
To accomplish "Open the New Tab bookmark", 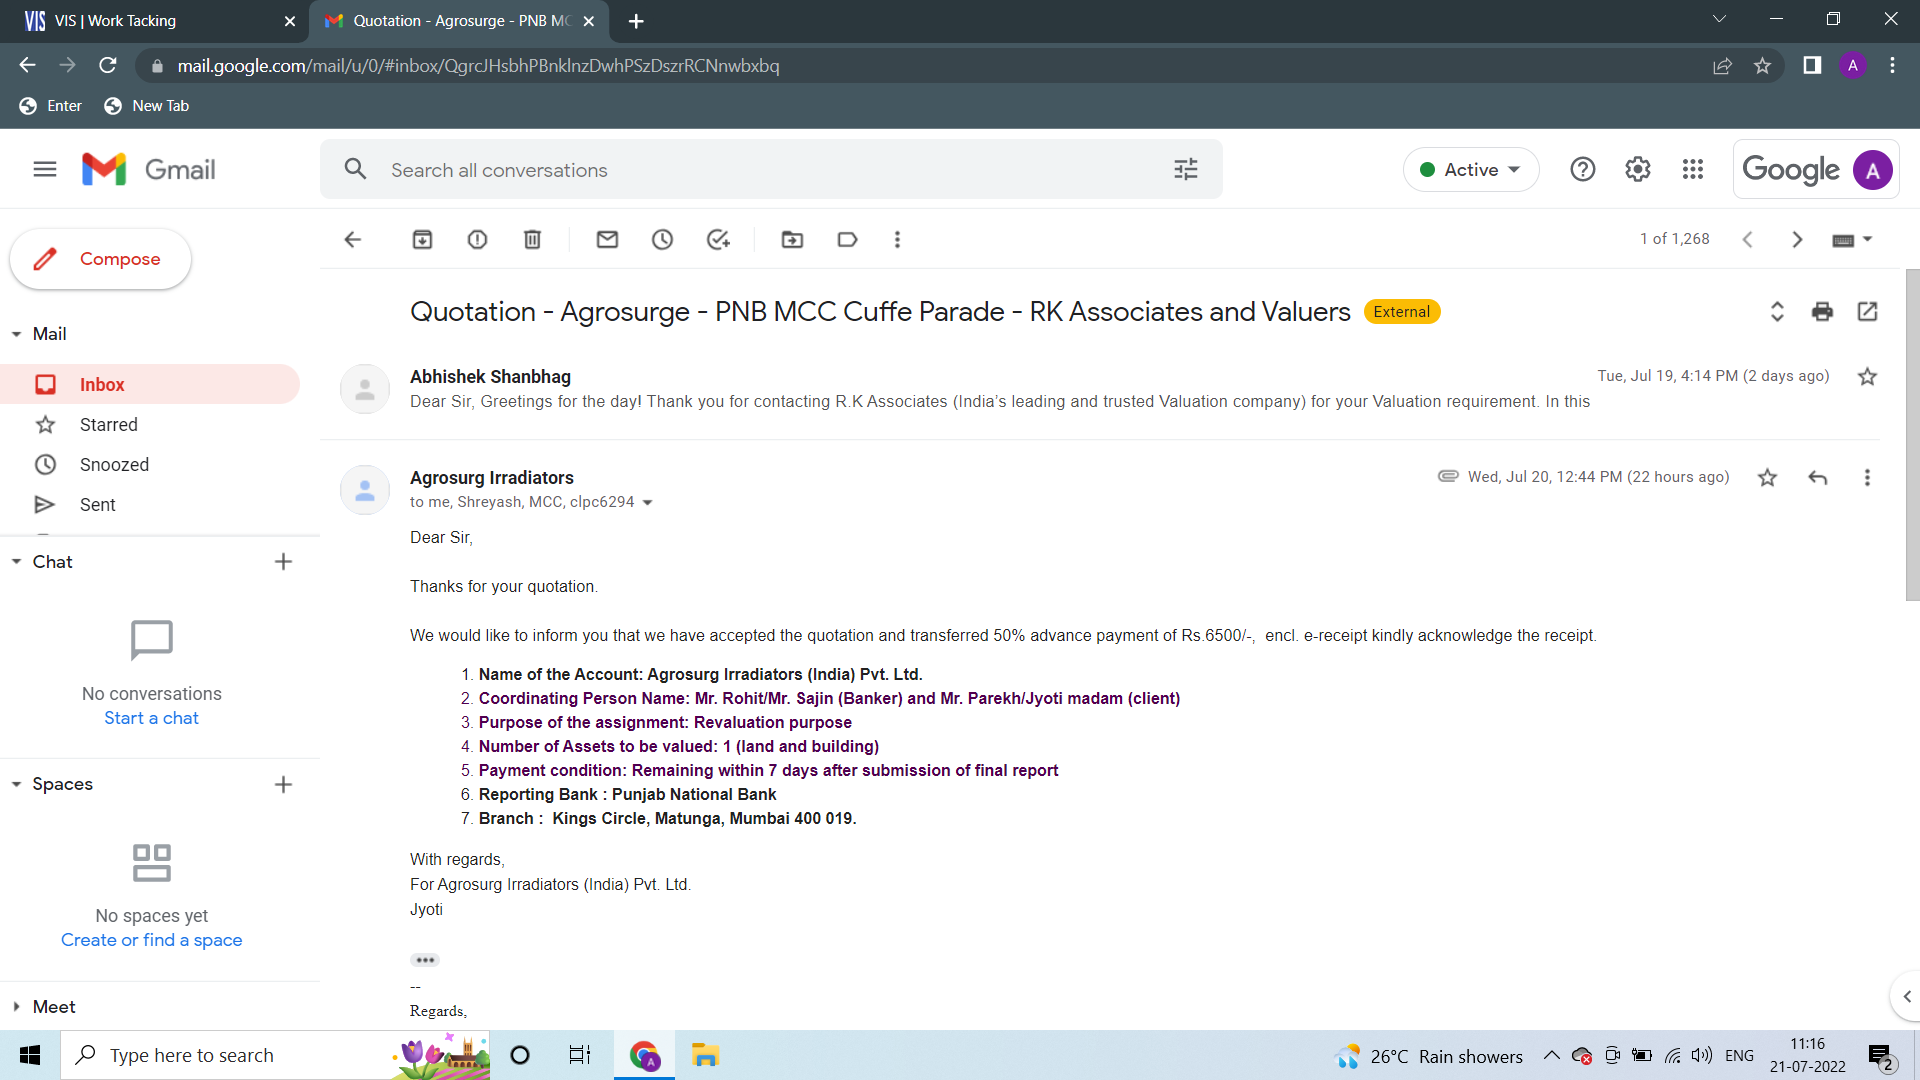I will pyautogui.click(x=147, y=106).
